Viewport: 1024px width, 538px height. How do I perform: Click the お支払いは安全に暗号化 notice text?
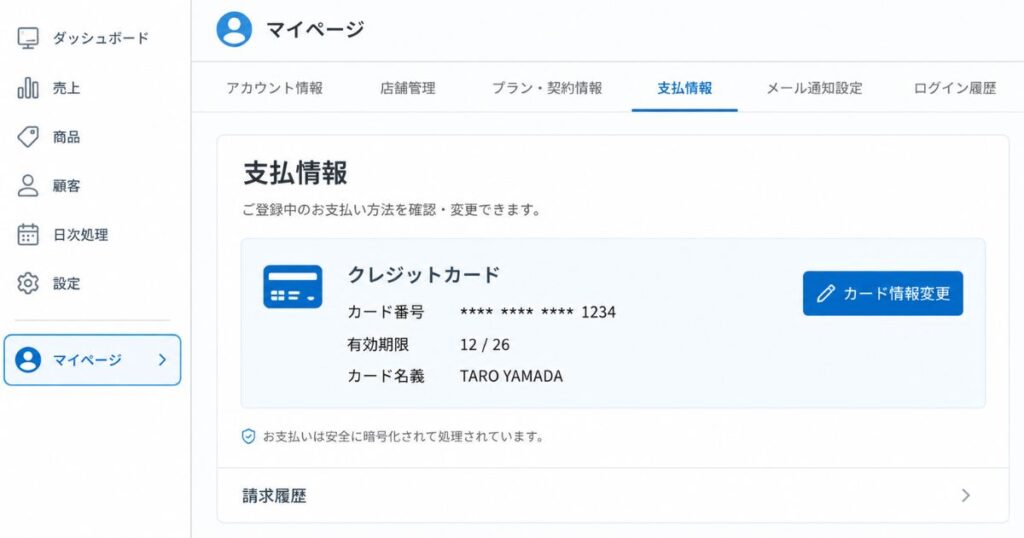click(404, 436)
